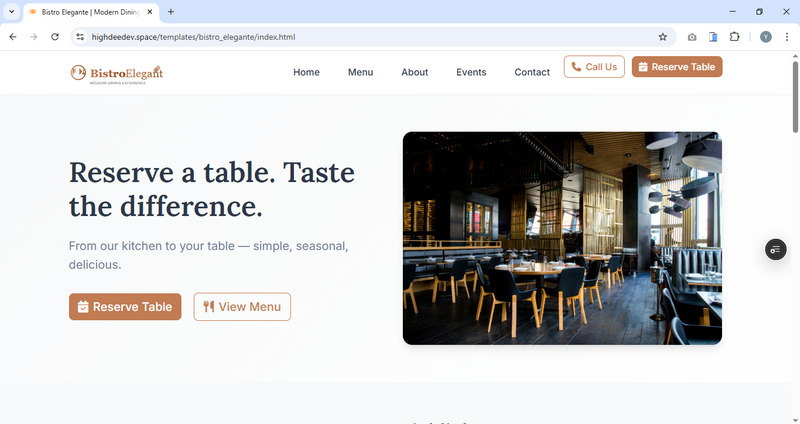
Task: Go to the Home nav link
Action: pos(306,72)
